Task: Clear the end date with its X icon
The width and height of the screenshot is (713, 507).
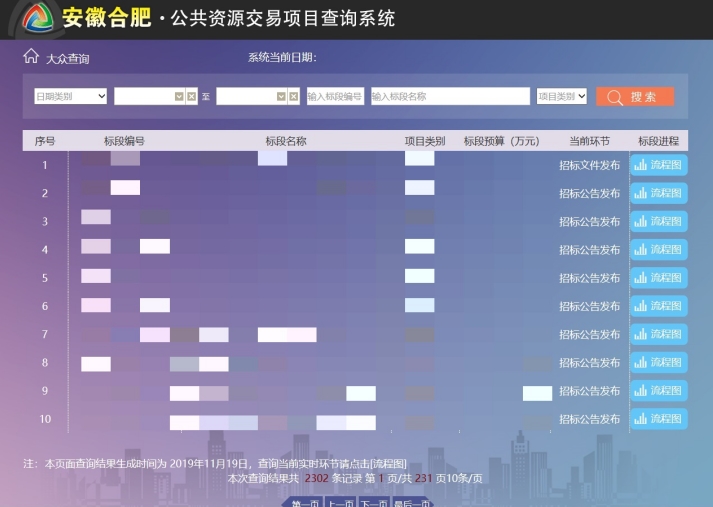Action: [294, 96]
